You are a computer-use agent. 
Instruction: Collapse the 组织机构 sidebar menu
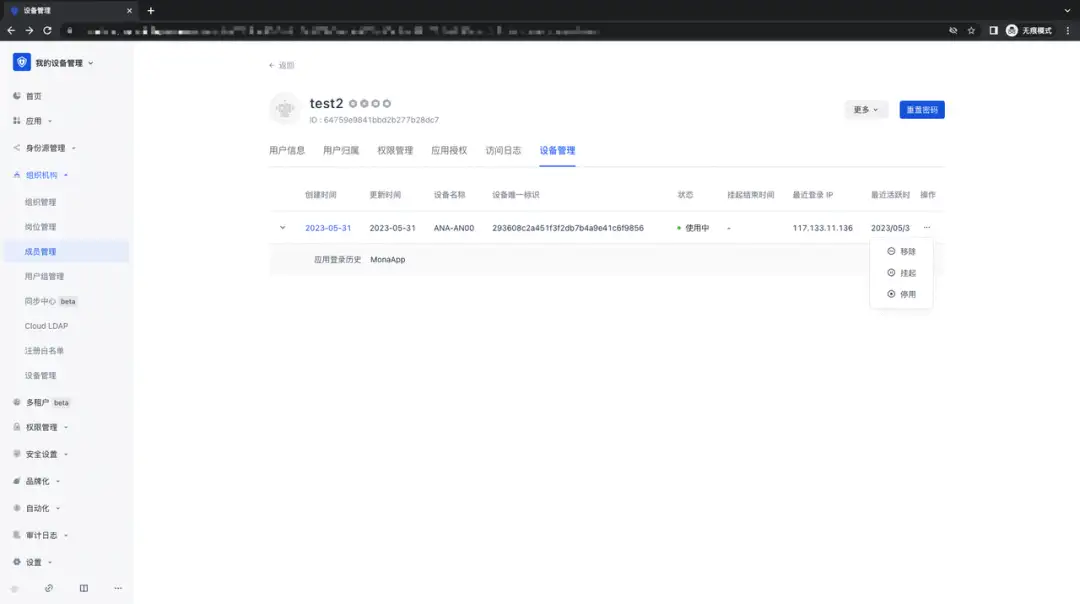[66, 175]
